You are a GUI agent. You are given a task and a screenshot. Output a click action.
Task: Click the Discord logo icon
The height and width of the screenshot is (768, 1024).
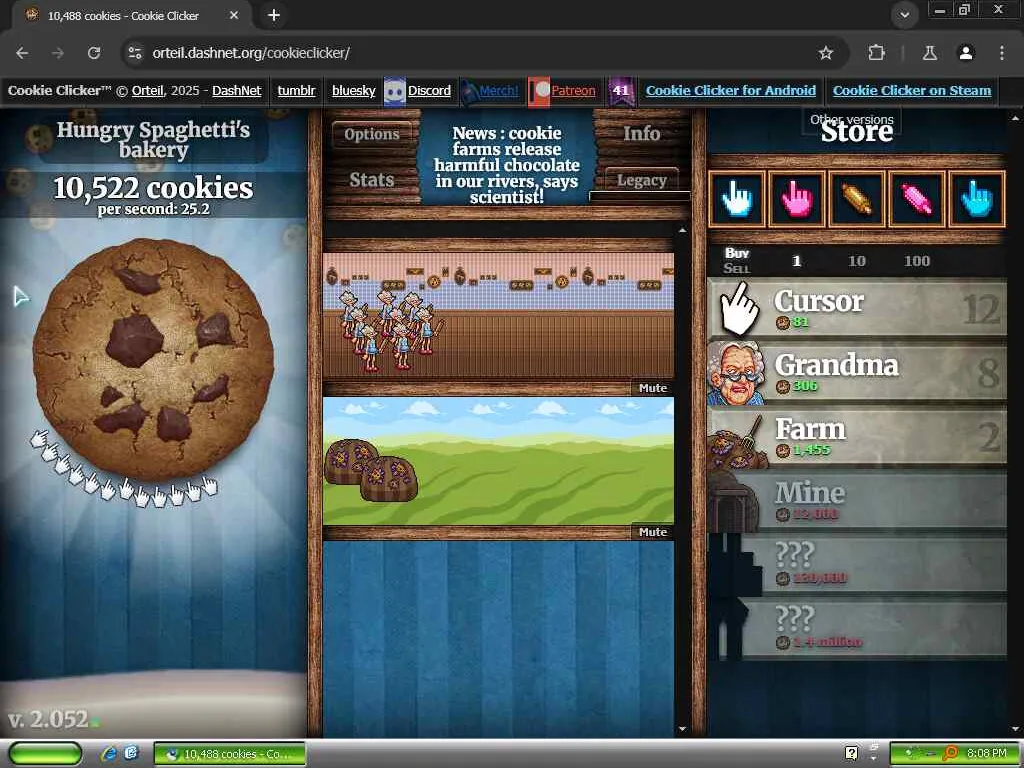tap(394, 91)
